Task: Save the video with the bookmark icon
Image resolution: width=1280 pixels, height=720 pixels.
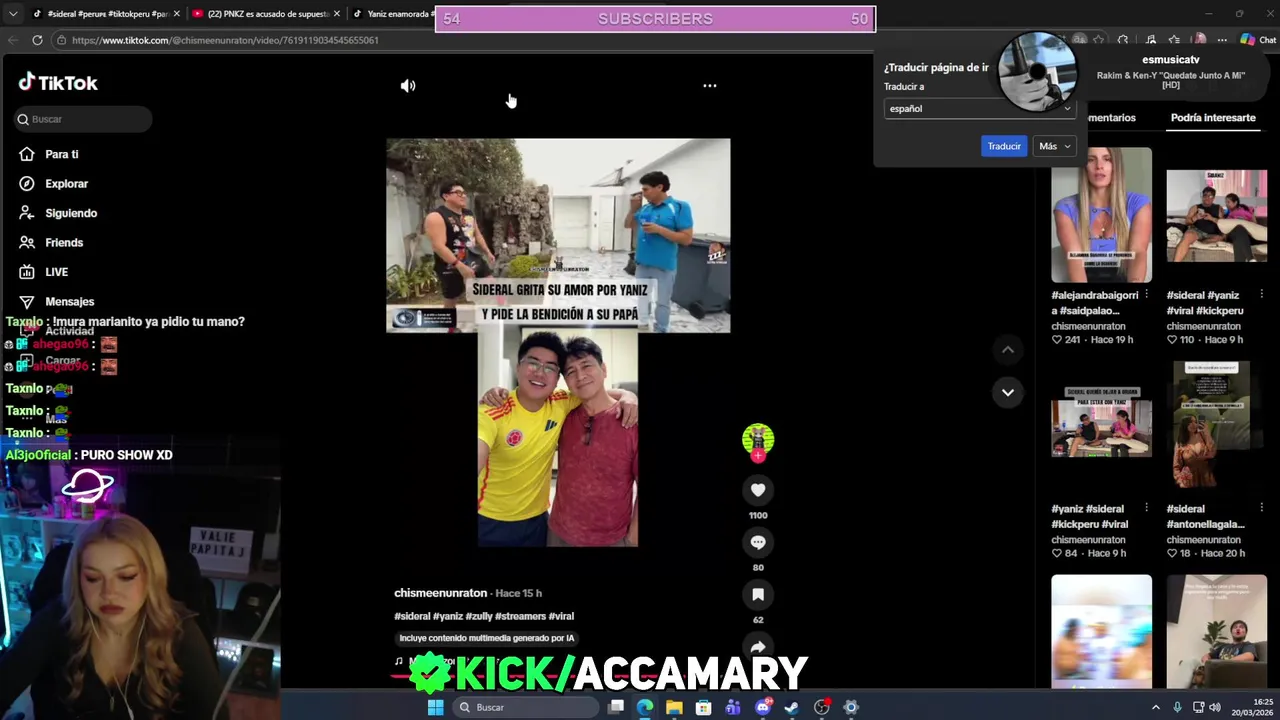Action: [x=758, y=594]
